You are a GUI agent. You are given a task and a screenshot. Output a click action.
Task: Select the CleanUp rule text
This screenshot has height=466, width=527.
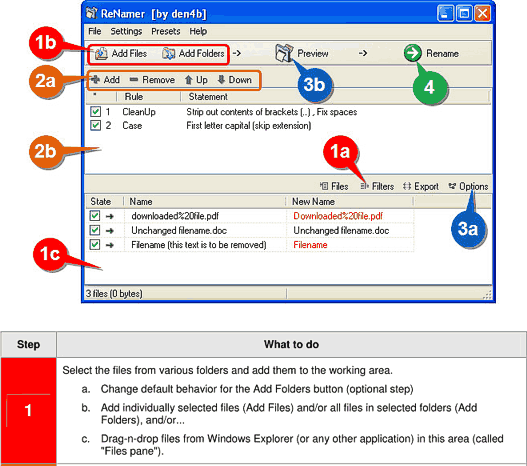[x=139, y=112]
